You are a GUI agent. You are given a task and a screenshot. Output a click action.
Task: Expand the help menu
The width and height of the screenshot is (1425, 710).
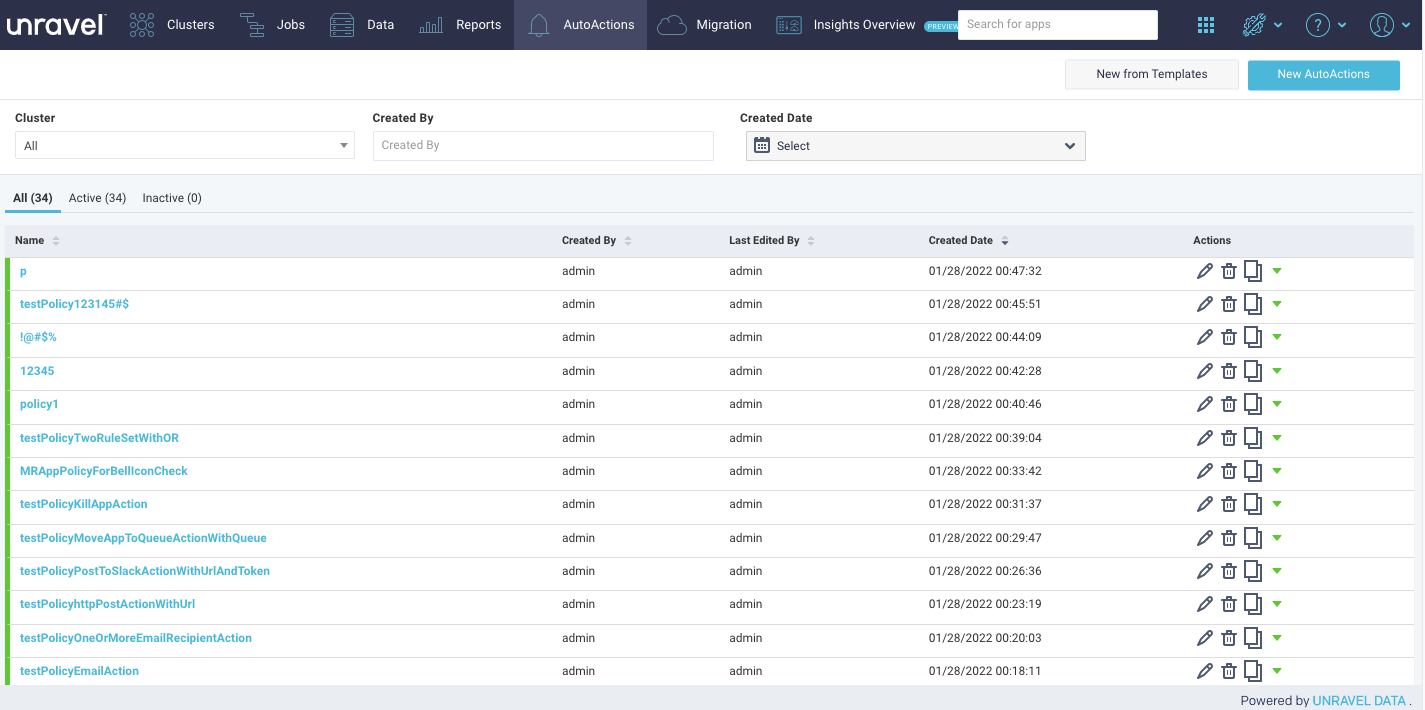pos(1326,26)
